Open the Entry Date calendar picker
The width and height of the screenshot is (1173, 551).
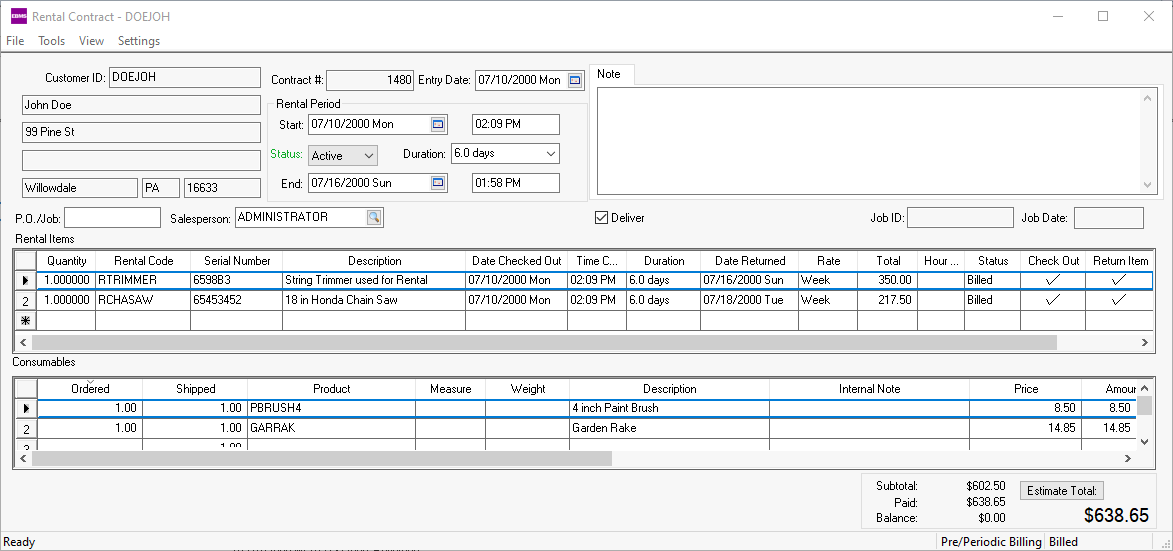[575, 80]
